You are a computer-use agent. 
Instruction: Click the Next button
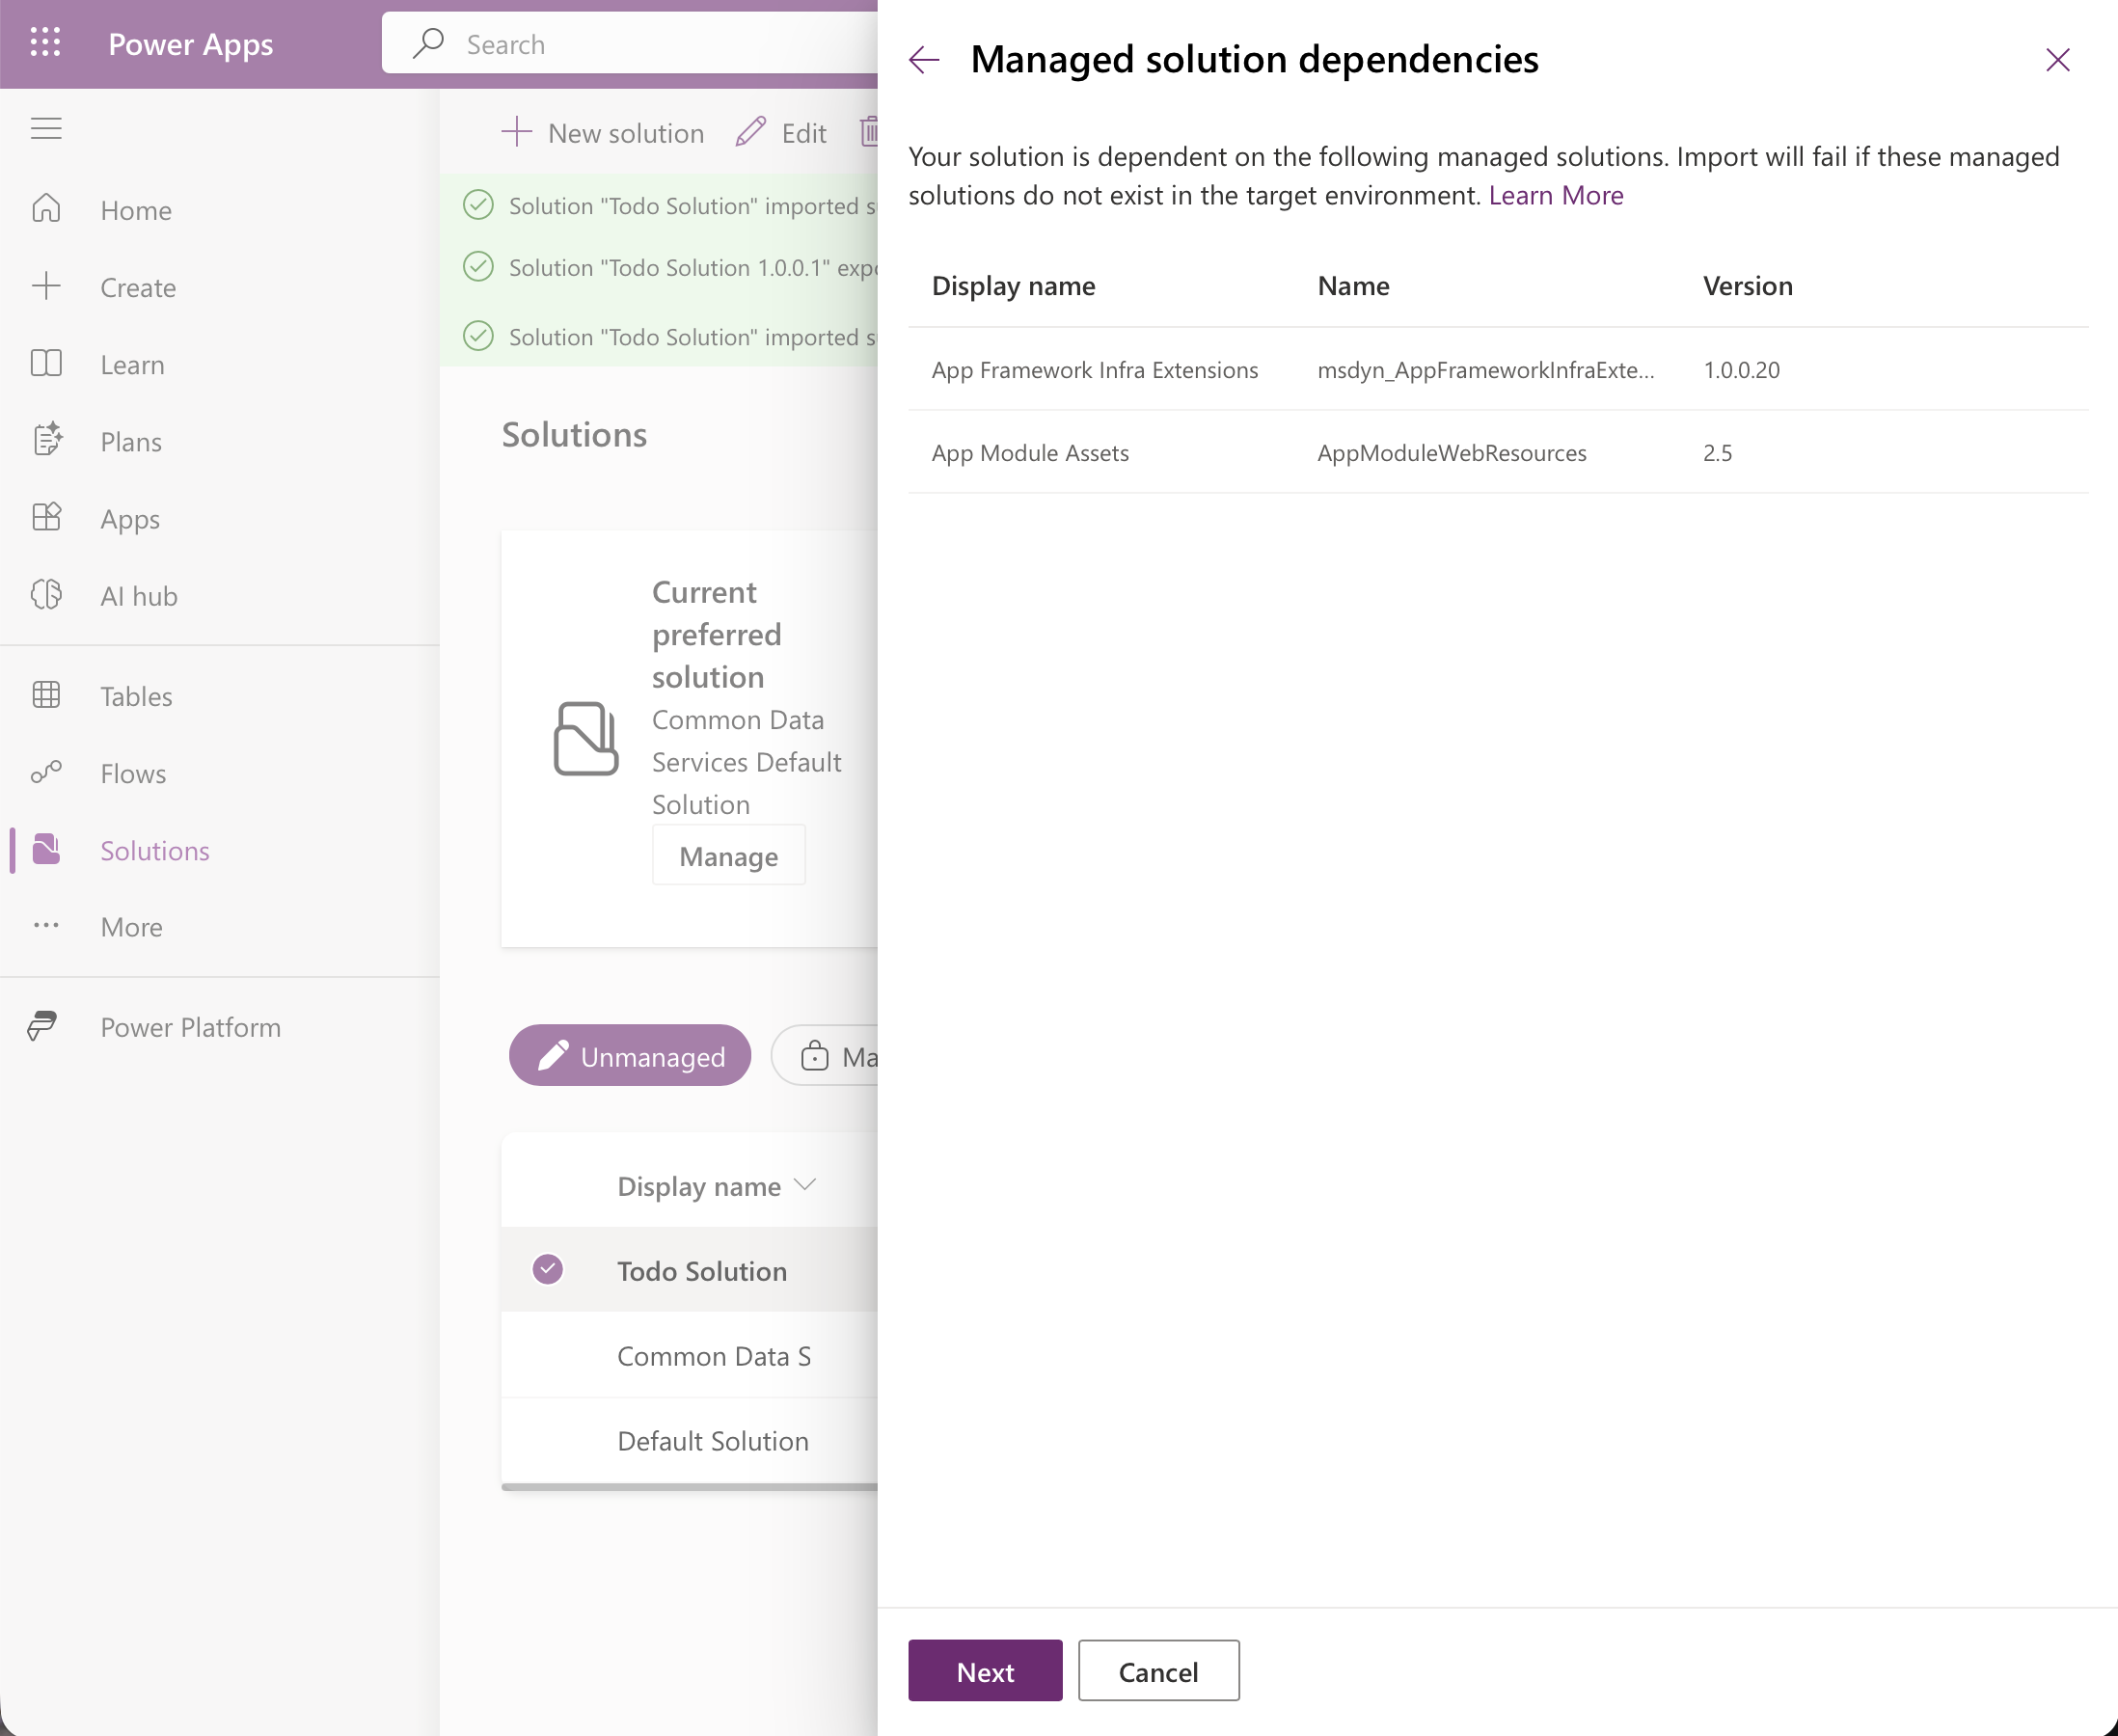pos(985,1671)
